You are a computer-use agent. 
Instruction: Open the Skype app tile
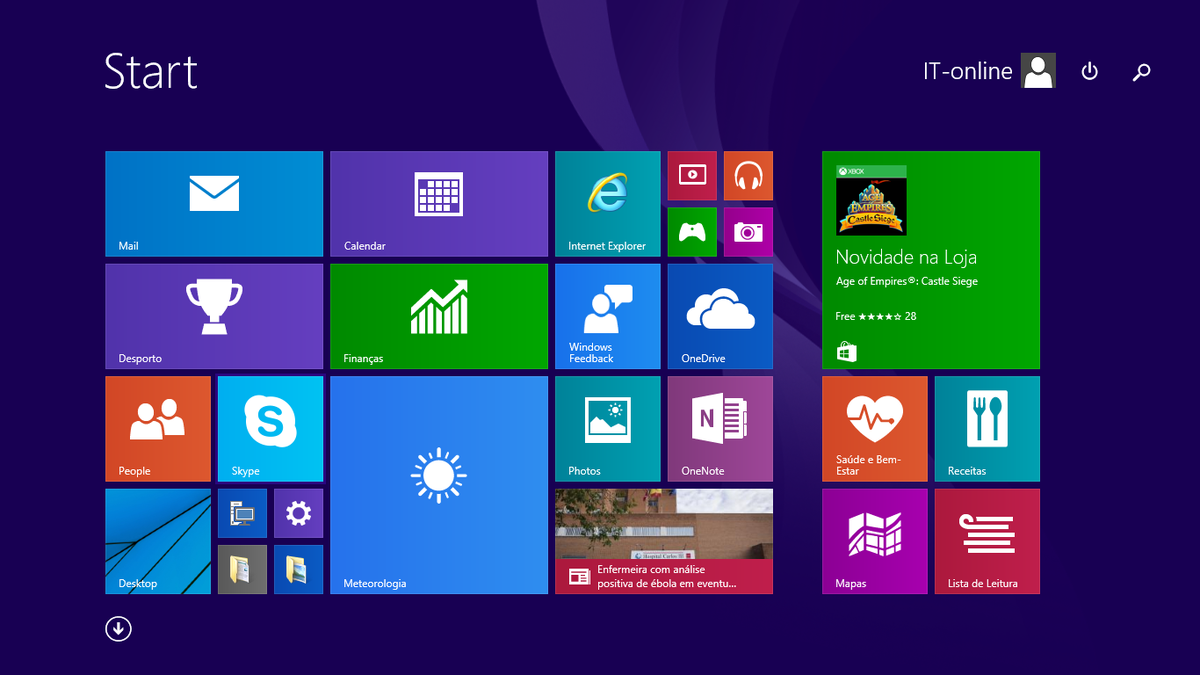coord(270,429)
